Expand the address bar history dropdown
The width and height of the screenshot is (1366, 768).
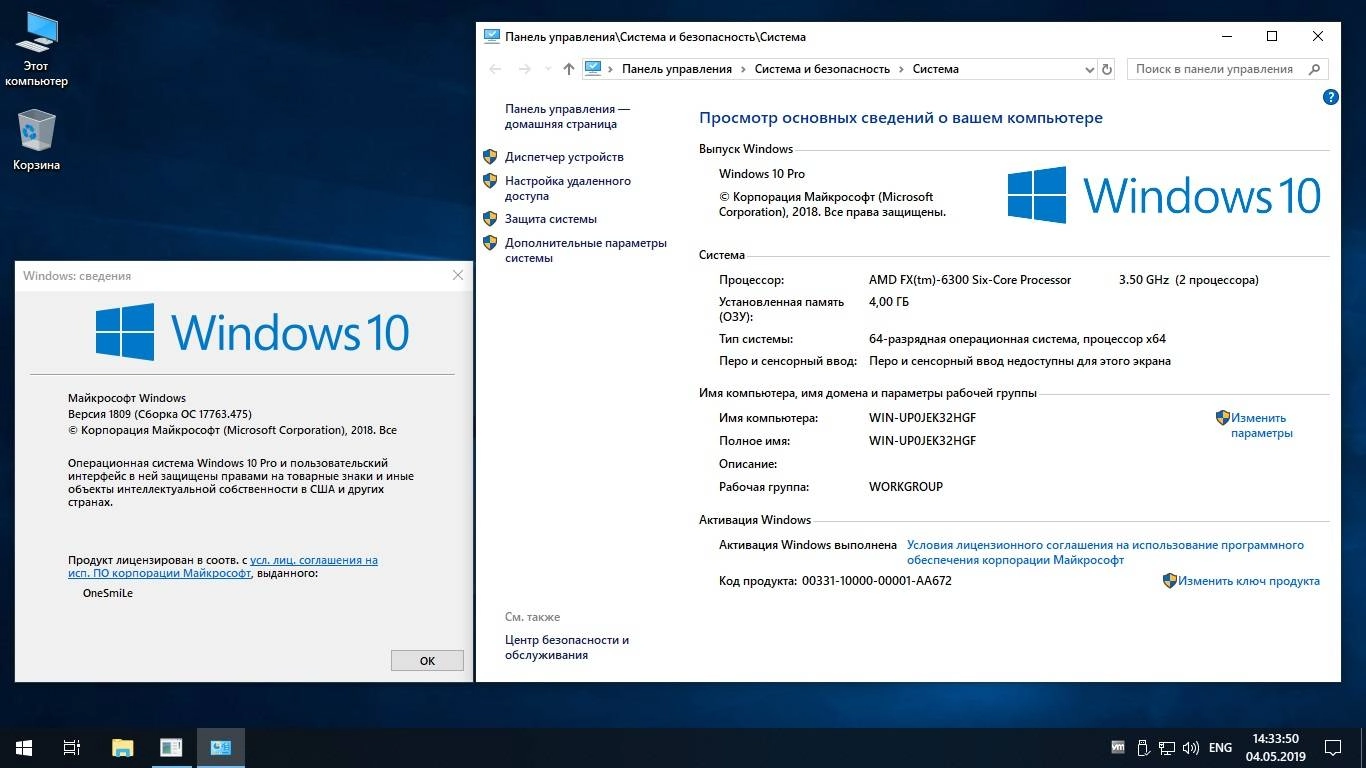[x=1090, y=69]
